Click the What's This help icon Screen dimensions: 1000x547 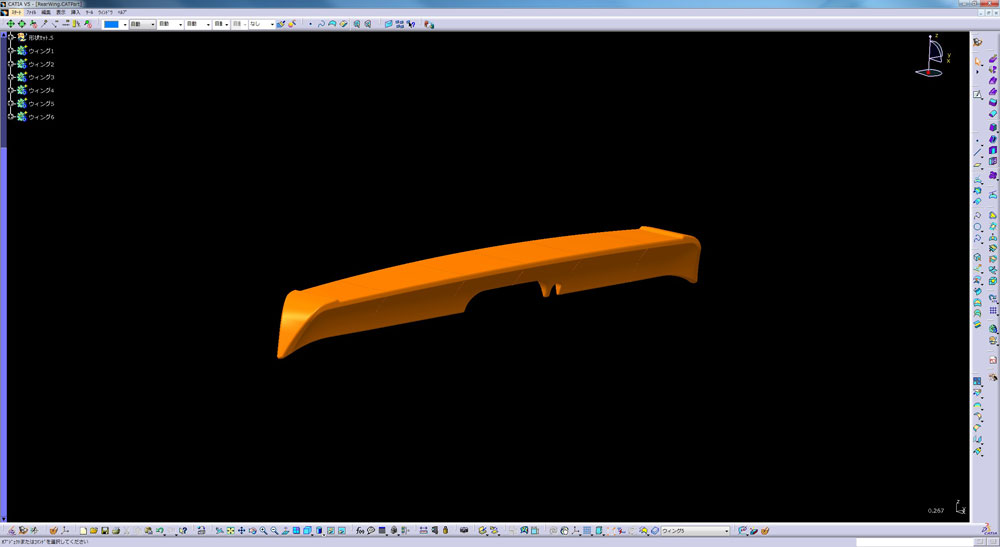point(183,530)
